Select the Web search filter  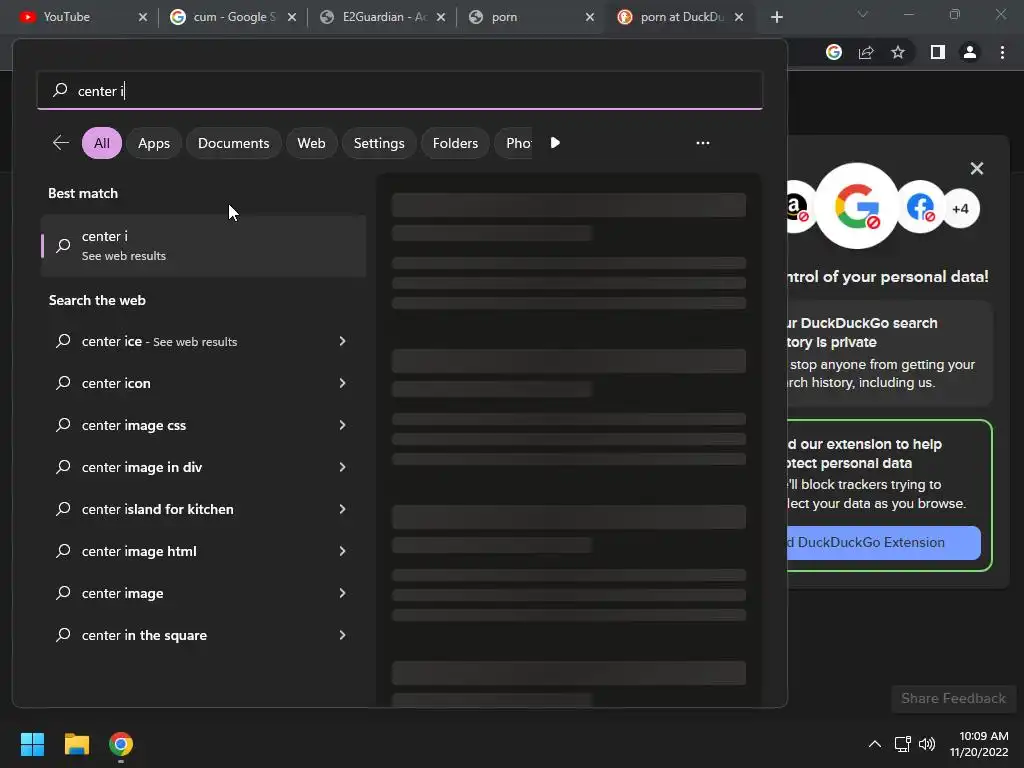312,143
